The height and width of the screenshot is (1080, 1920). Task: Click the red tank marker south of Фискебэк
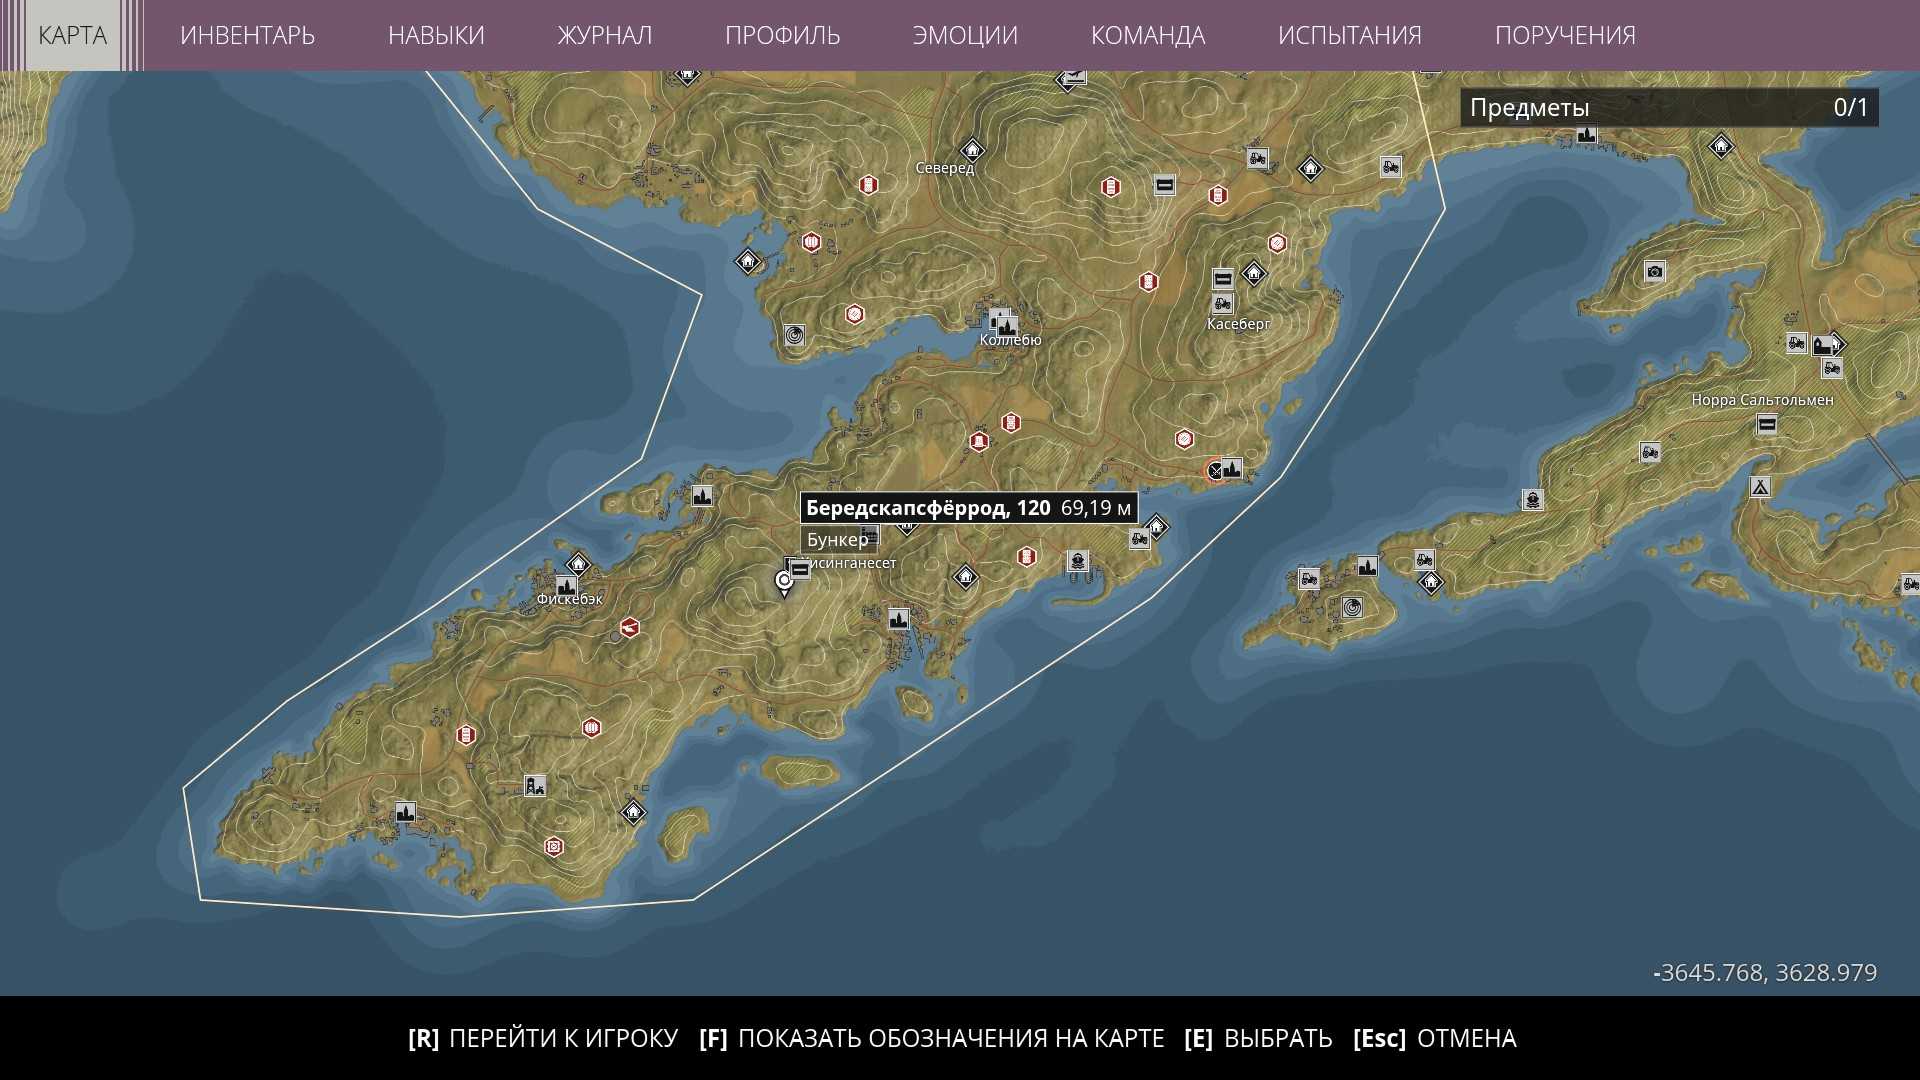[x=629, y=627]
